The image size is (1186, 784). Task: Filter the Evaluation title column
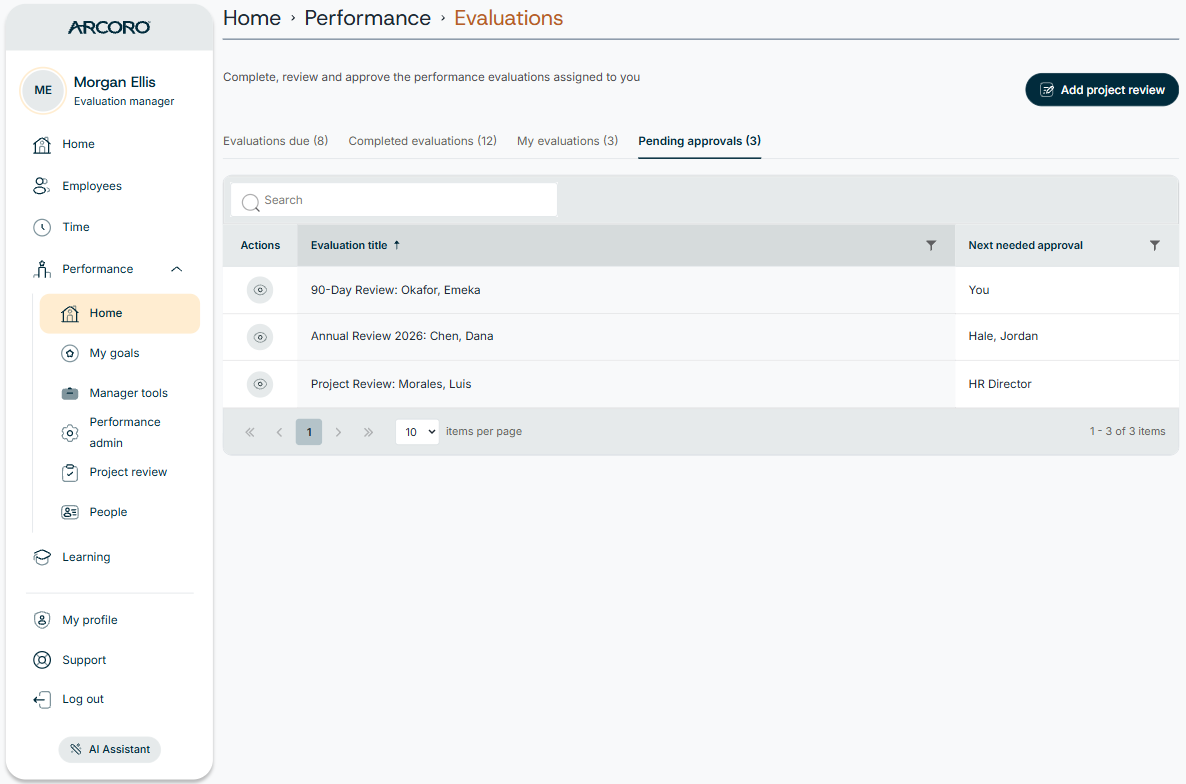[931, 245]
